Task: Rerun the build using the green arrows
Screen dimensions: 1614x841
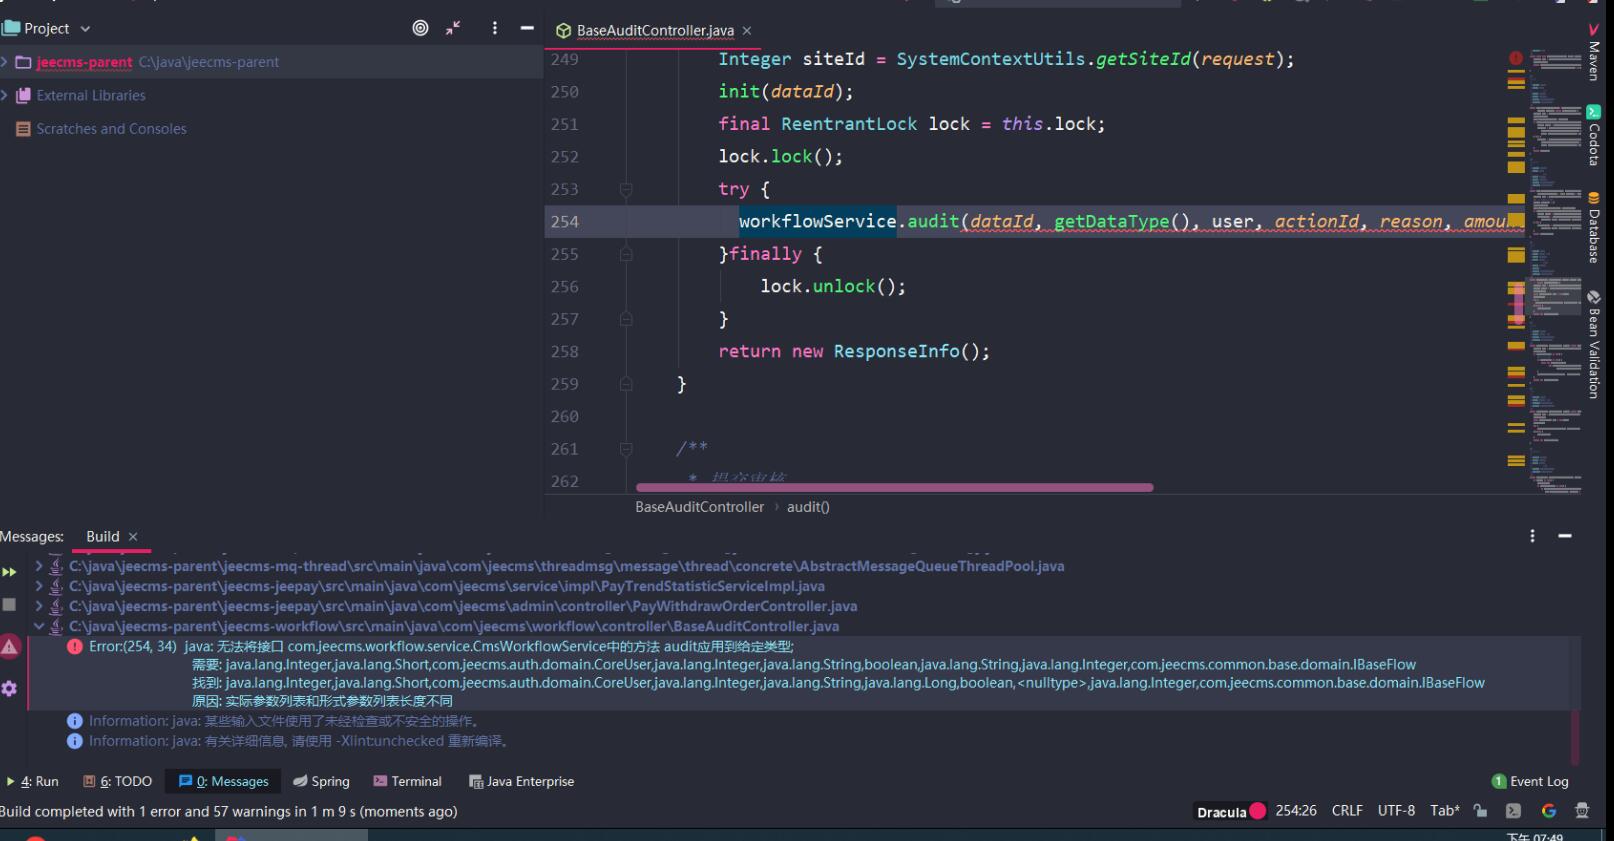Action: 9,572
